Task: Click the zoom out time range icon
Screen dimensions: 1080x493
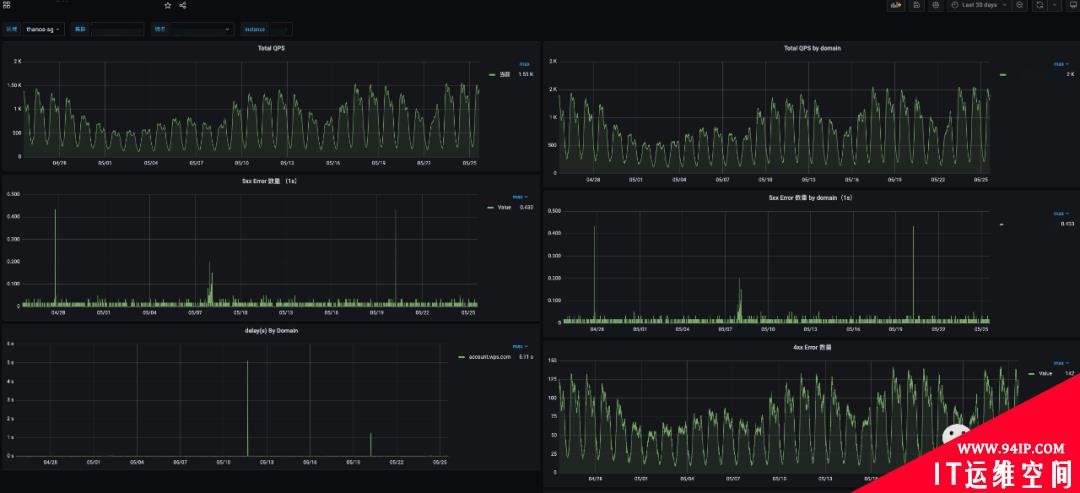Action: click(x=1020, y=5)
